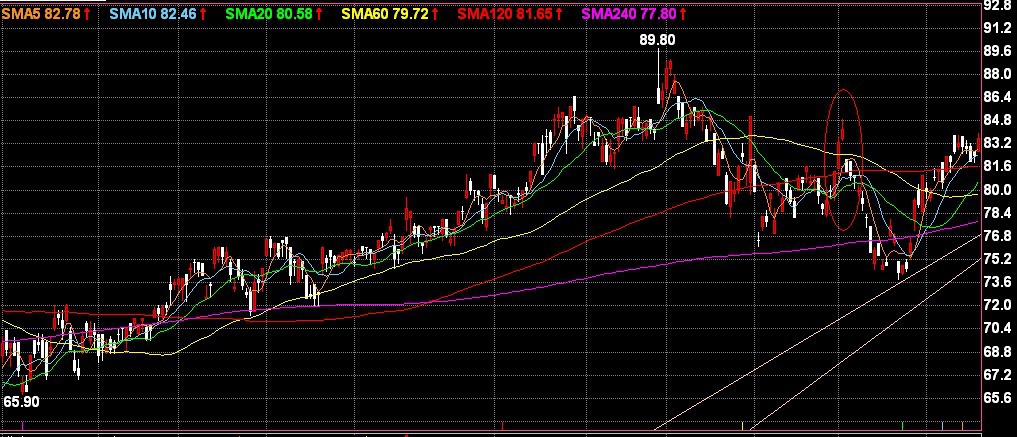Click the red SMA120 81.65 label
Image resolution: width=1017 pixels, height=437 pixels.
point(511,13)
